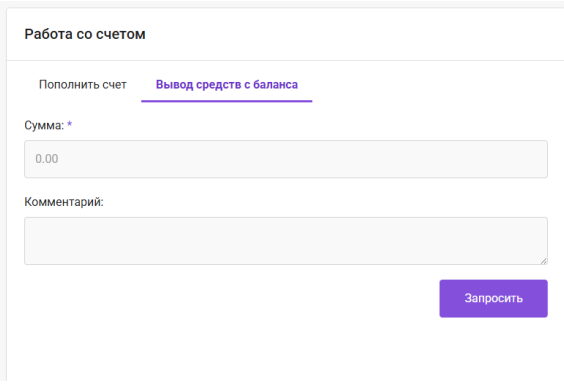Focus the Сумма amount input field
This screenshot has width=564, height=392.
coord(286,159)
